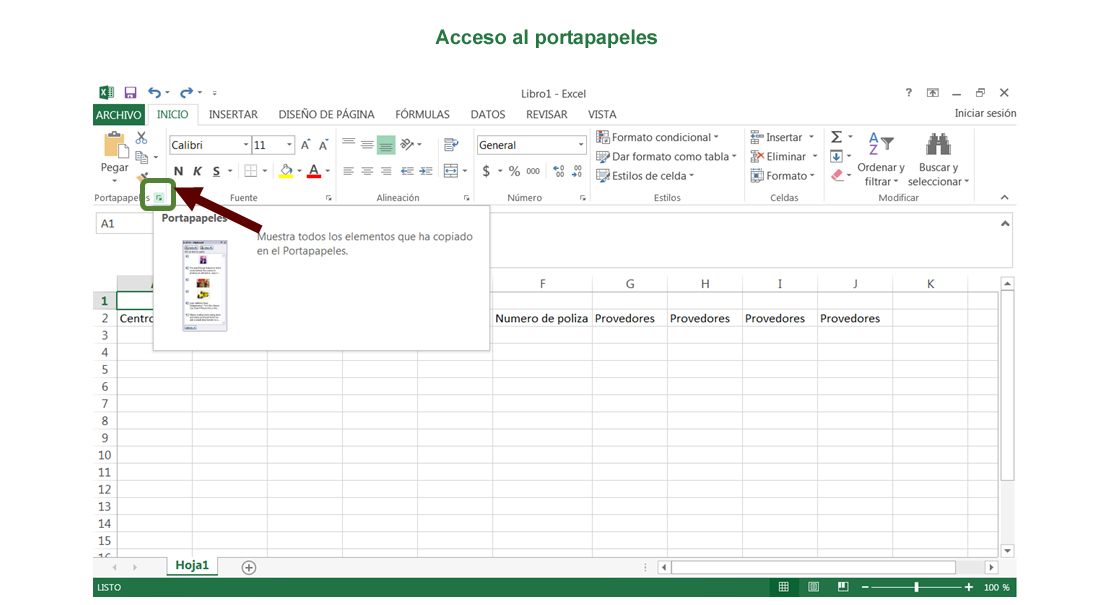Viewport: 1098px width, 605px height.
Task: Apply accounting dollar number format
Action: 486,171
